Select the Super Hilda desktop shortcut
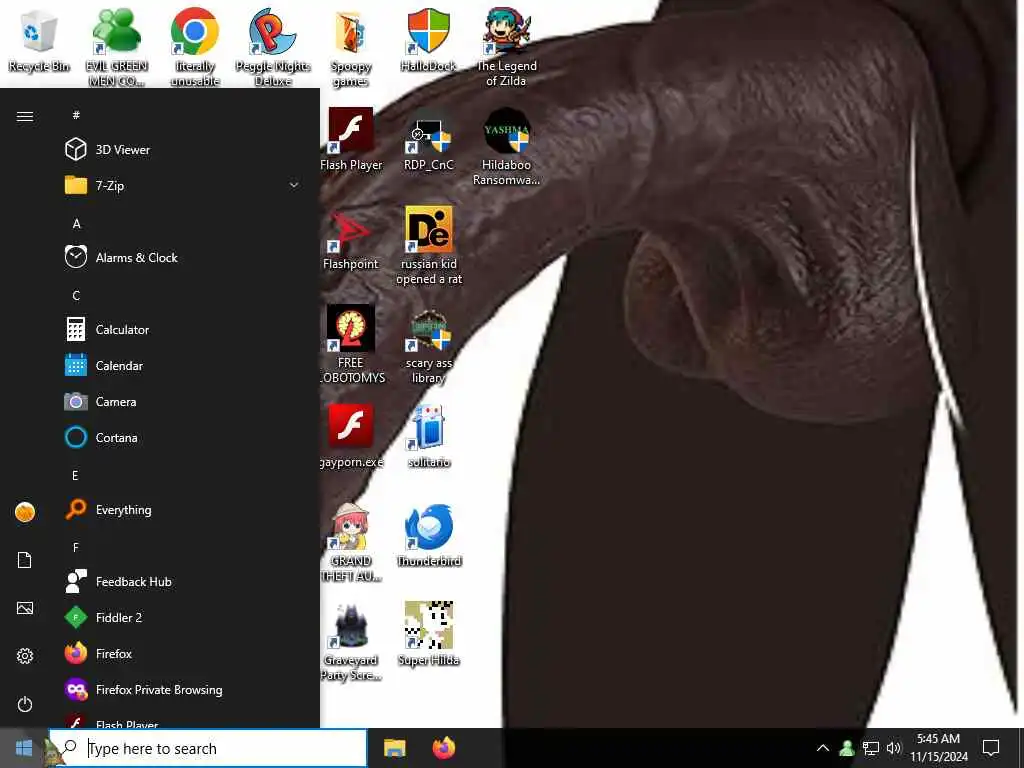The height and width of the screenshot is (768, 1024). [428, 634]
